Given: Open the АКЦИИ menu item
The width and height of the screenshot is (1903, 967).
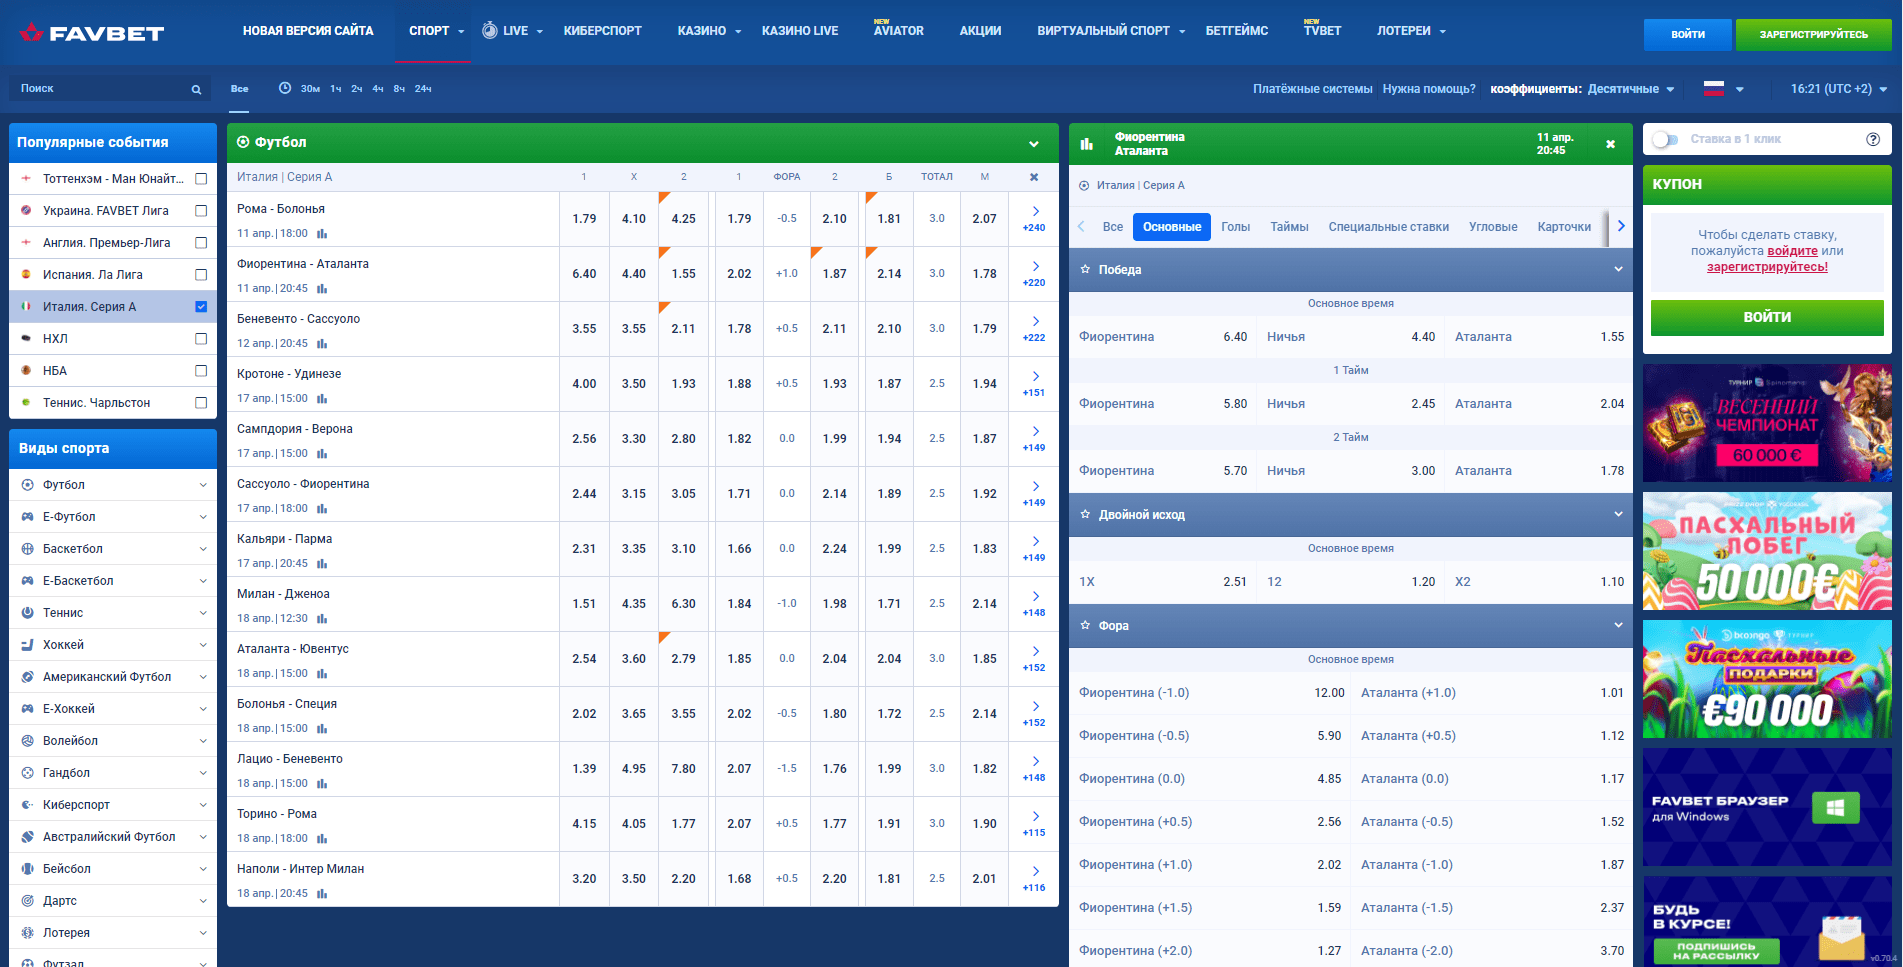Looking at the screenshot, I should click(980, 31).
